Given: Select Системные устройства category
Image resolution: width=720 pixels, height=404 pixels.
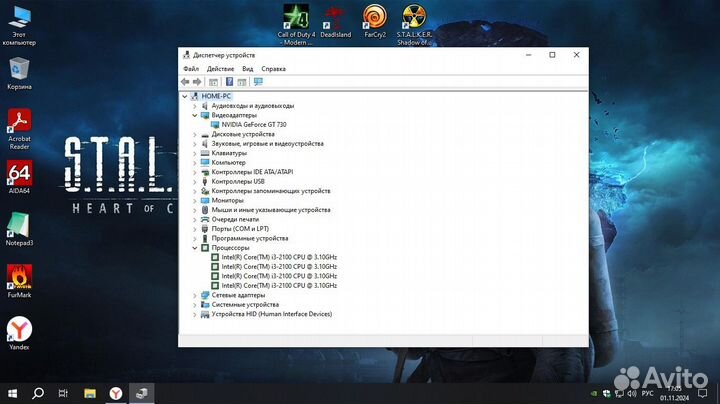Looking at the screenshot, I should [245, 304].
